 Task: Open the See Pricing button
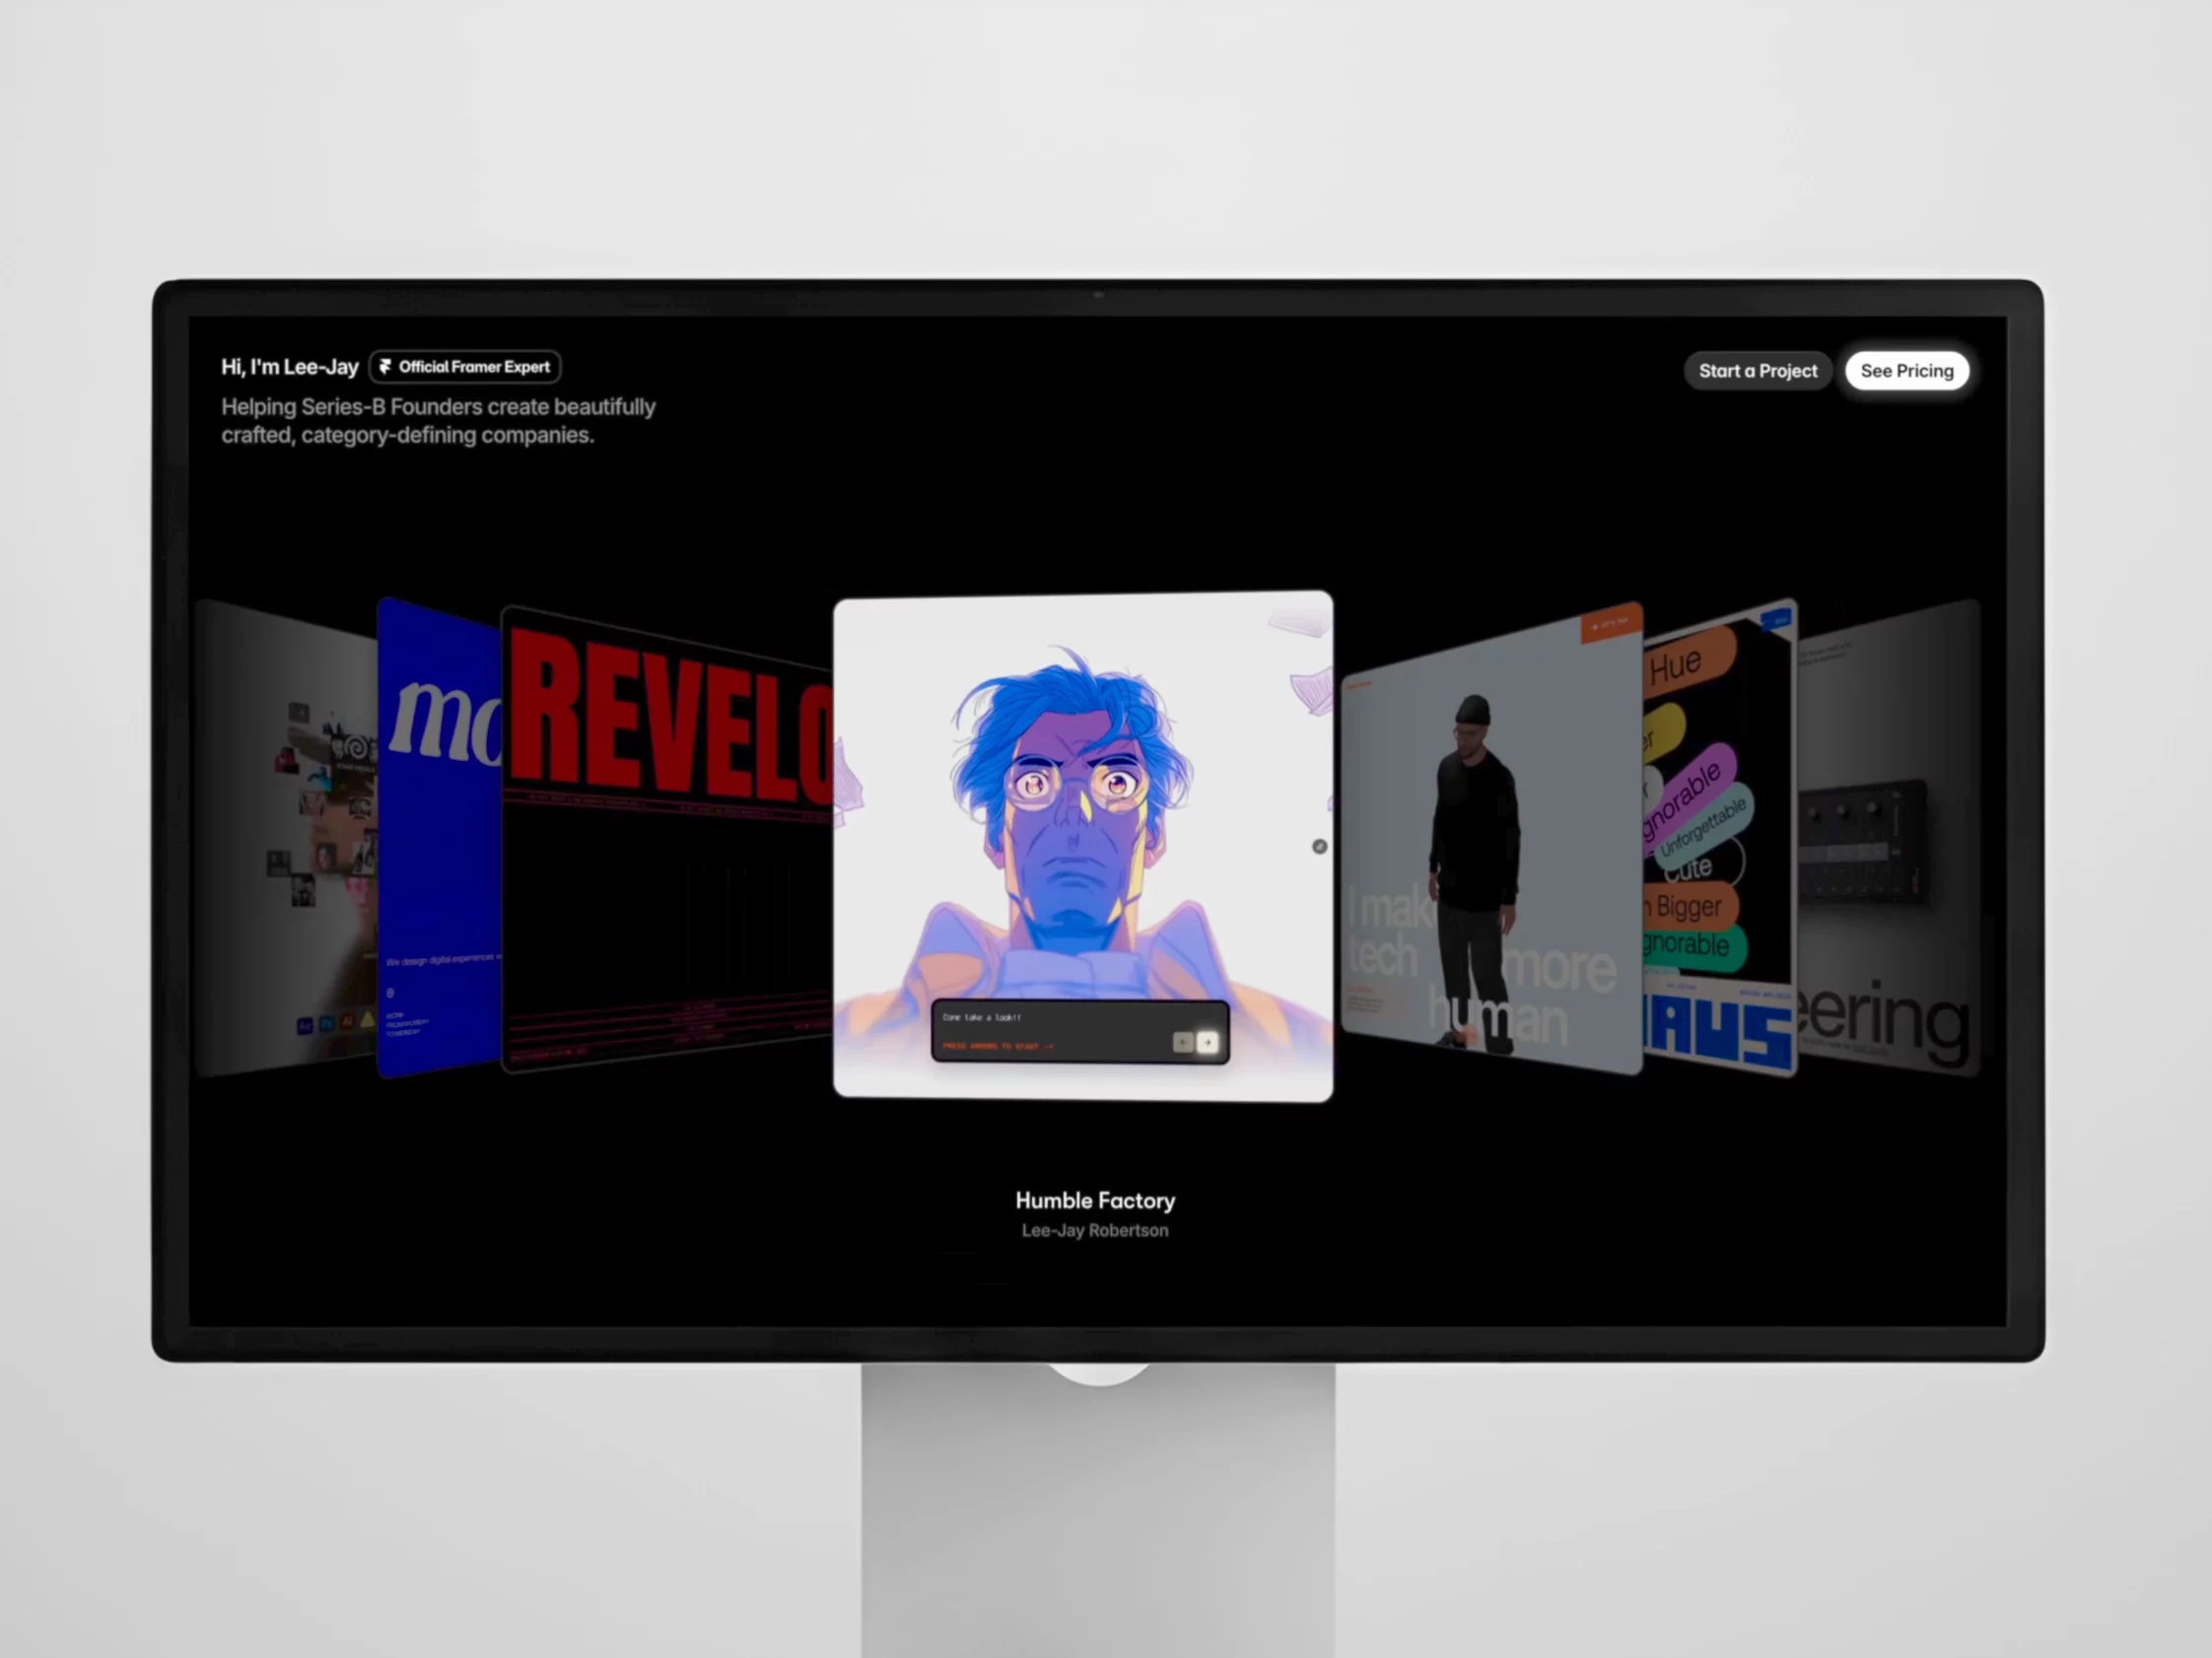pyautogui.click(x=1906, y=371)
